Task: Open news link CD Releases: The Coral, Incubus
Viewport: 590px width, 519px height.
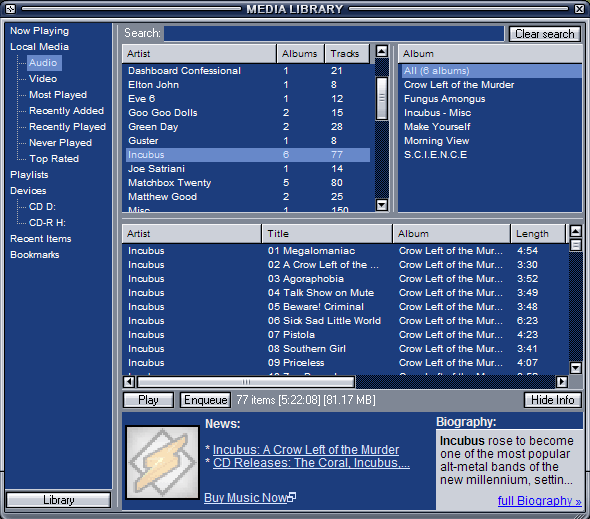Action: (311, 463)
